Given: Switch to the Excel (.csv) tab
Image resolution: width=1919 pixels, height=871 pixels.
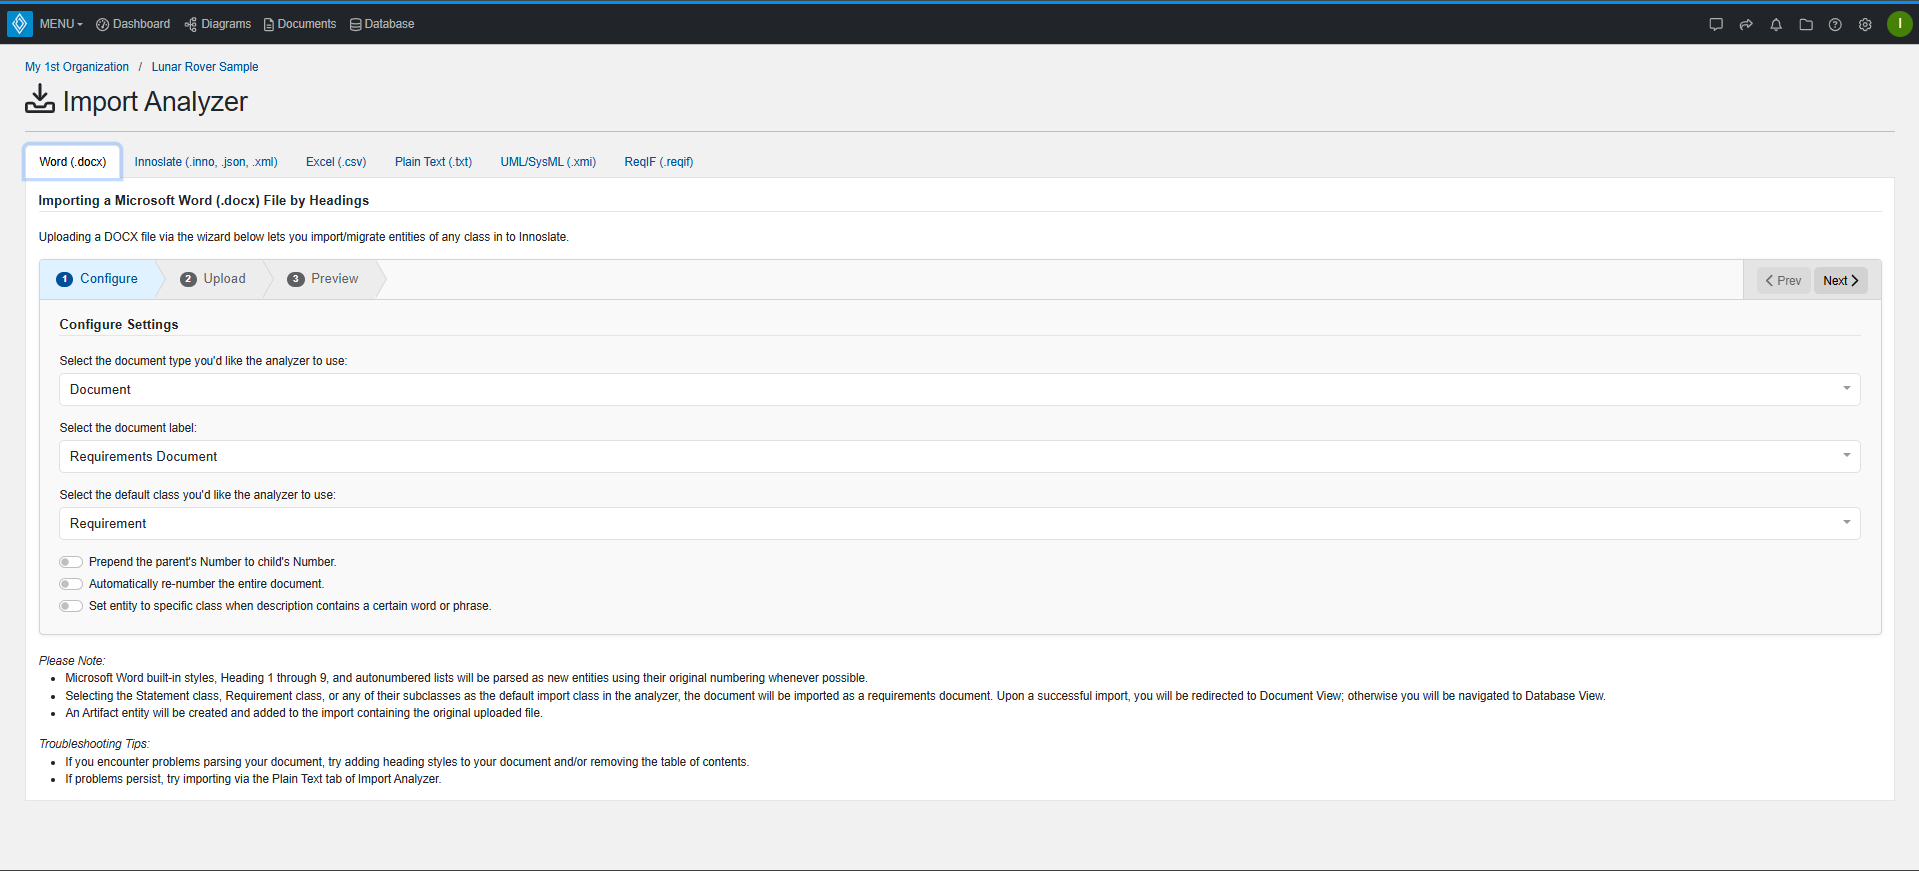Looking at the screenshot, I should coord(336,162).
